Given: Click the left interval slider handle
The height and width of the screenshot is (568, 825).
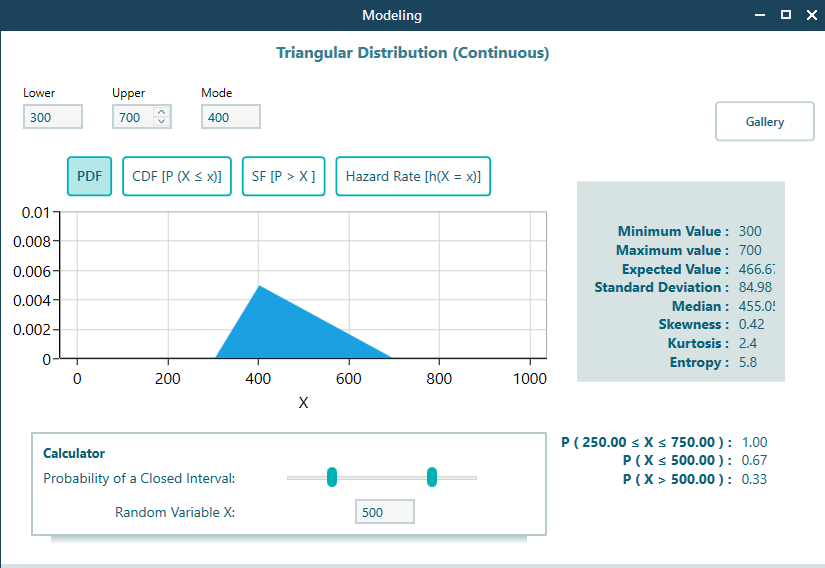Looking at the screenshot, I should (x=332, y=478).
